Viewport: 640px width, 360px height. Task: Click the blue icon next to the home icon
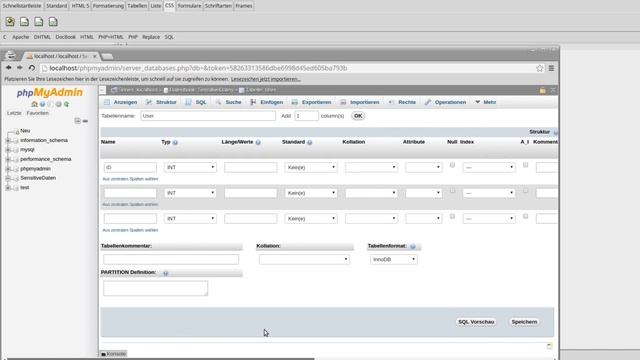click(x=42, y=104)
